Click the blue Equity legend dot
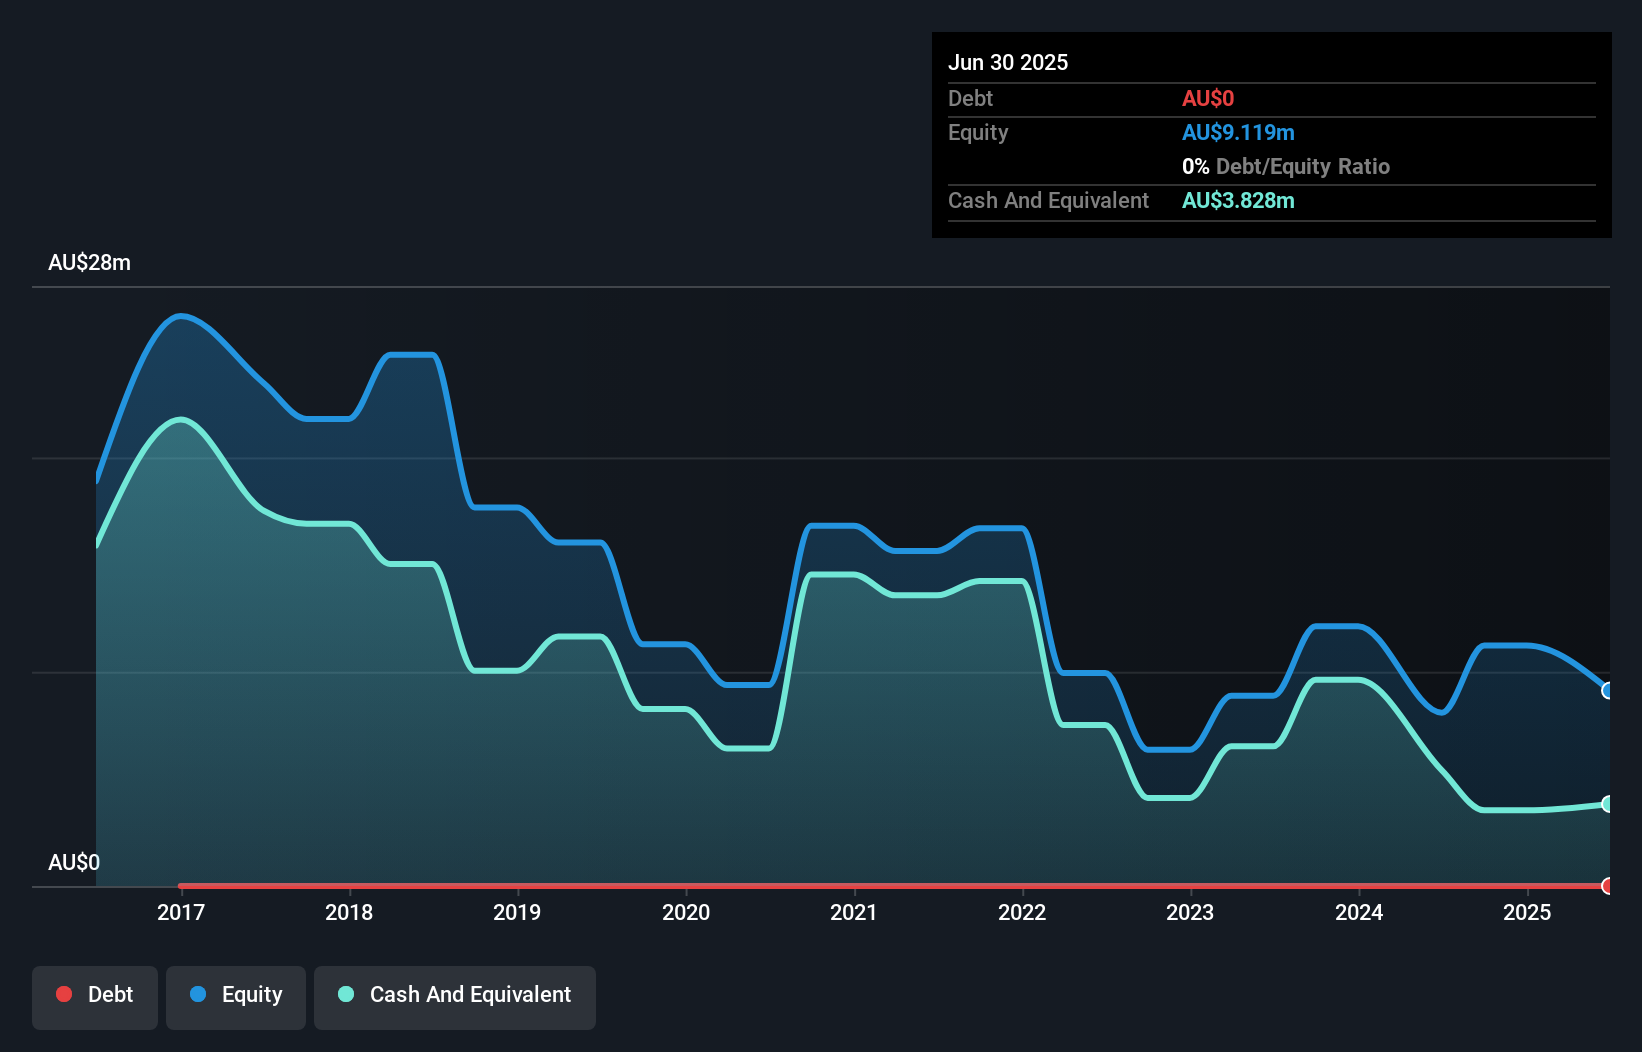 [198, 994]
